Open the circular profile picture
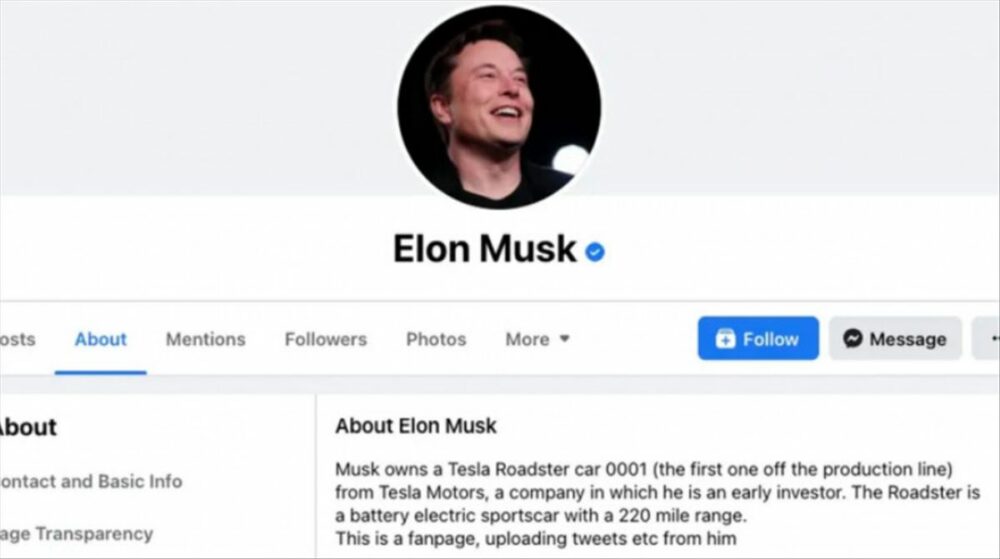1000x559 pixels. 499,107
